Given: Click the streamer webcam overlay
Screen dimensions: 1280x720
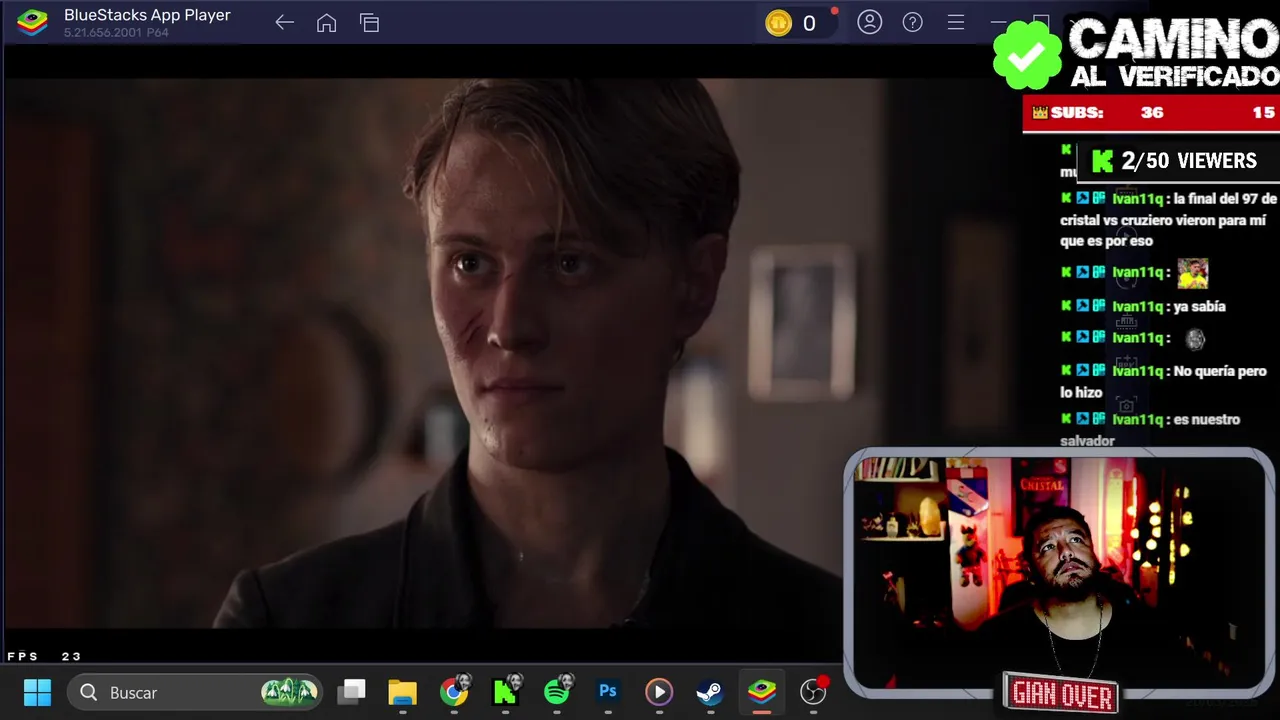Looking at the screenshot, I should coord(1058,573).
